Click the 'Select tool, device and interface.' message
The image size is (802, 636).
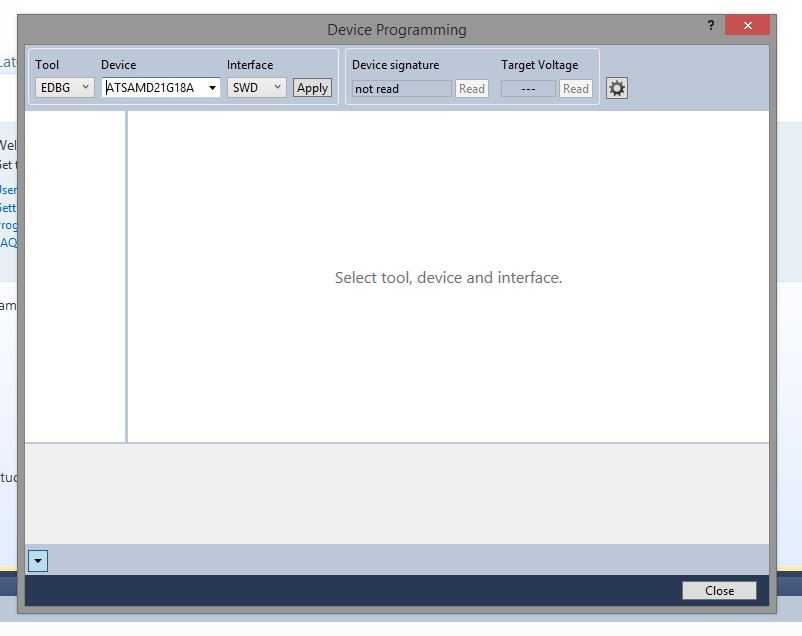click(x=448, y=278)
